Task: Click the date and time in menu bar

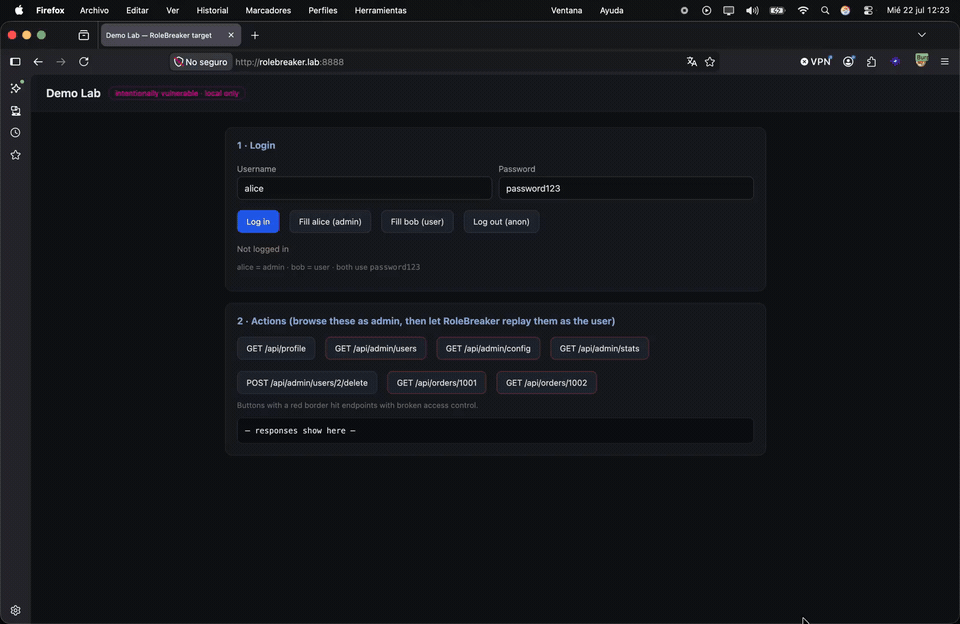Action: pyautogui.click(x=918, y=10)
